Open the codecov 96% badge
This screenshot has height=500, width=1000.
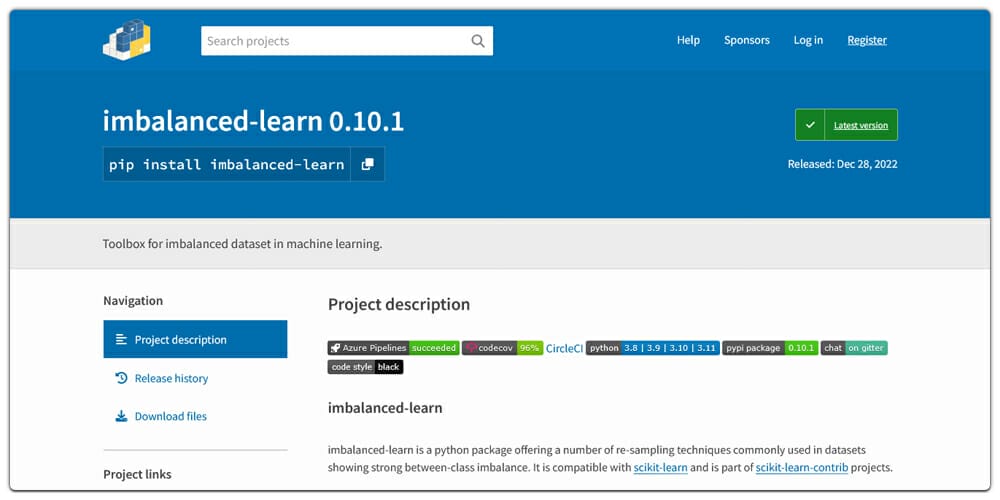coord(503,348)
